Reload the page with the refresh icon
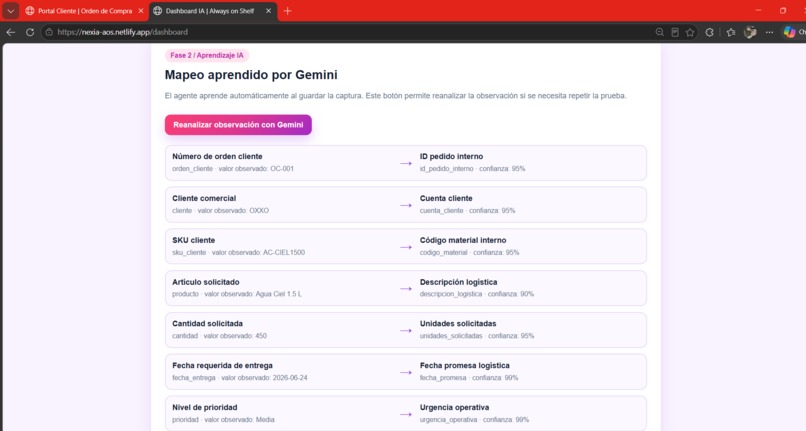The width and height of the screenshot is (806, 431). coord(30,32)
